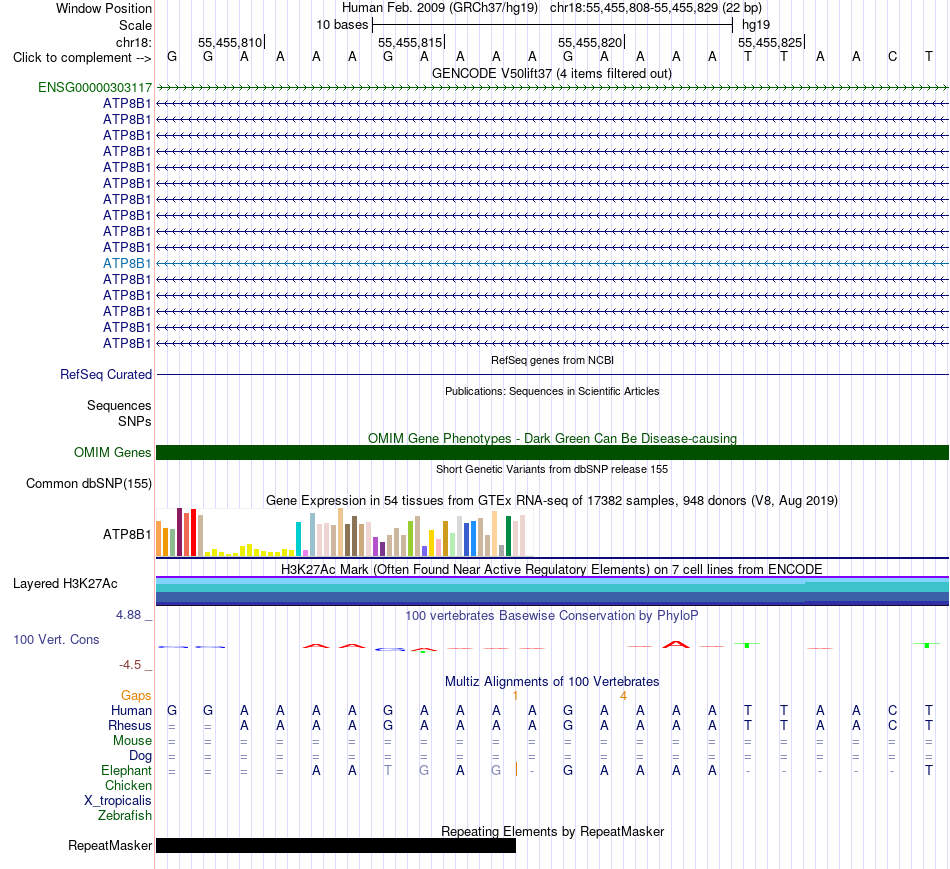The width and height of the screenshot is (950, 869).
Task: Select the black RepeatMasker element block
Action: pyautogui.click(x=336, y=845)
